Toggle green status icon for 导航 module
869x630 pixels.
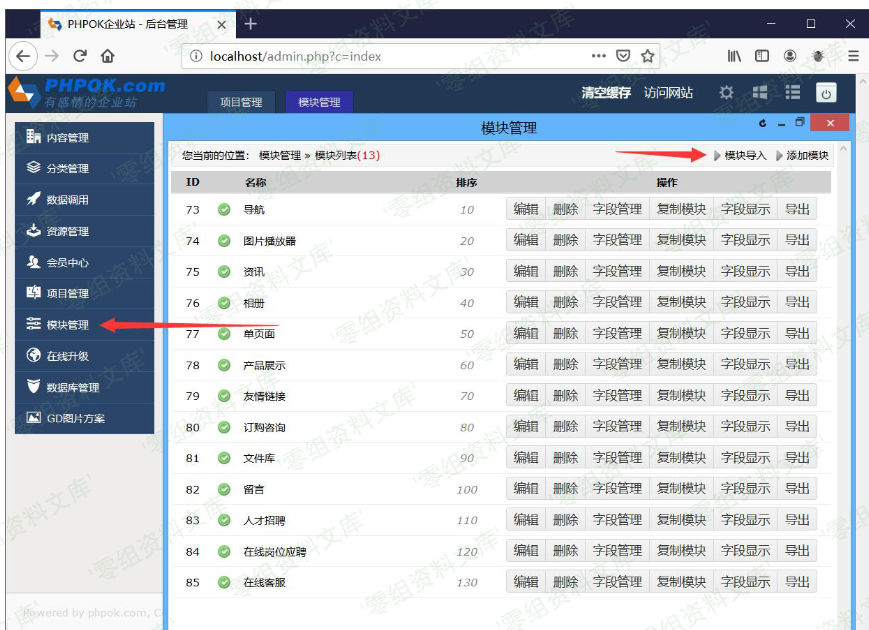click(224, 210)
